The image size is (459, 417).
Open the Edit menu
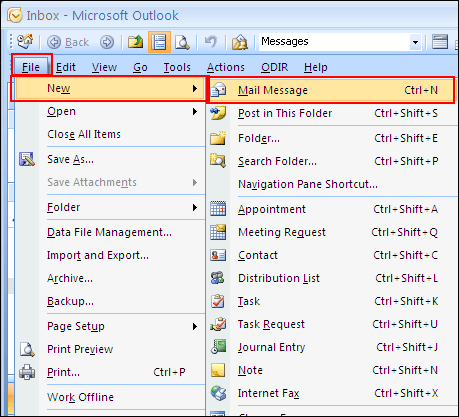pos(66,67)
